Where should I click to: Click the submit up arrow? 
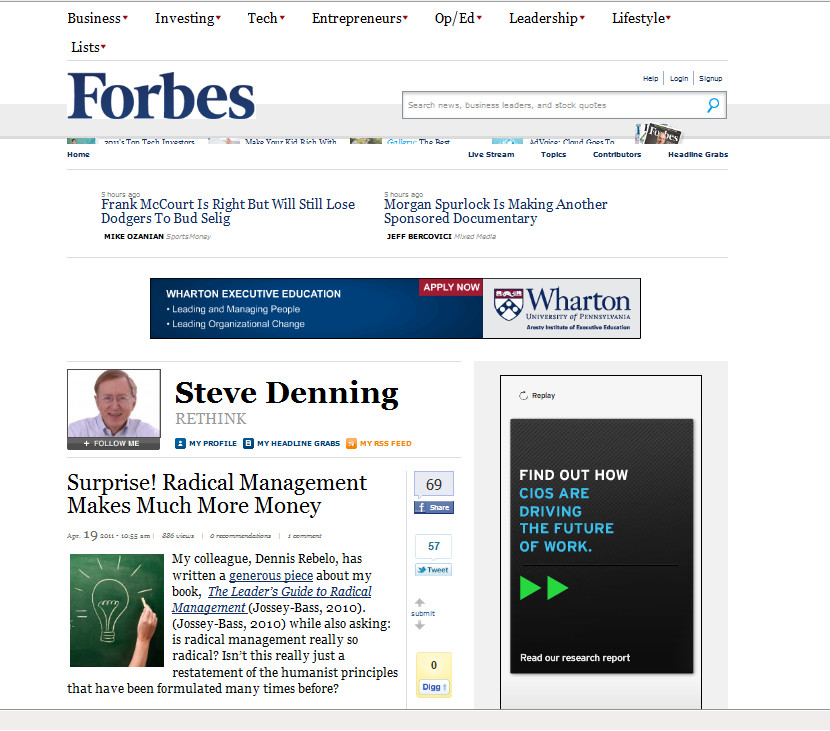[420, 602]
